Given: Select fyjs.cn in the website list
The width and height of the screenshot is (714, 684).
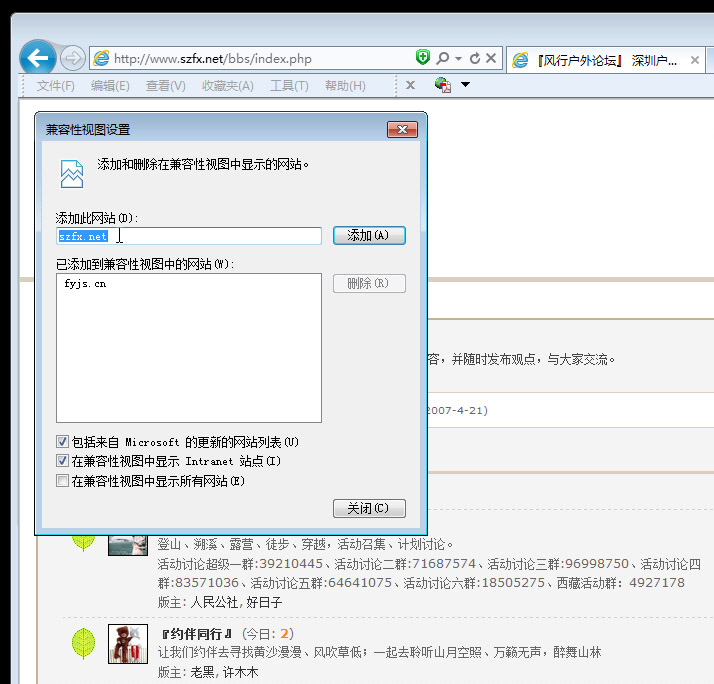Looking at the screenshot, I should [85, 284].
